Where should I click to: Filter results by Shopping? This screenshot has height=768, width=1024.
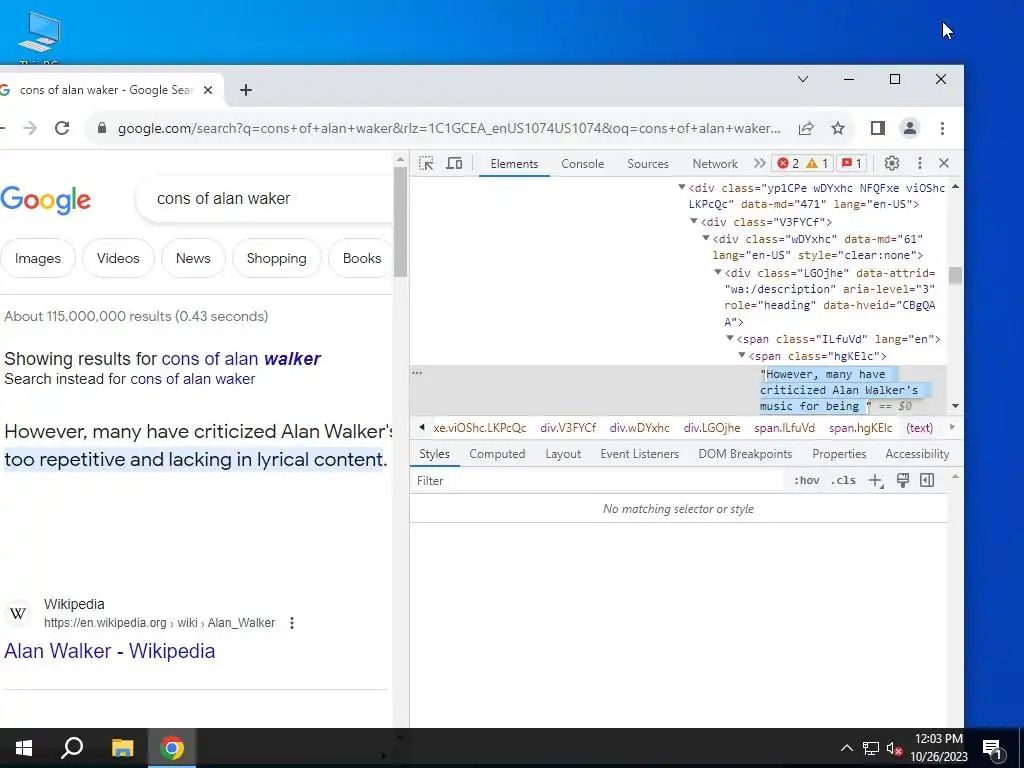(x=276, y=258)
